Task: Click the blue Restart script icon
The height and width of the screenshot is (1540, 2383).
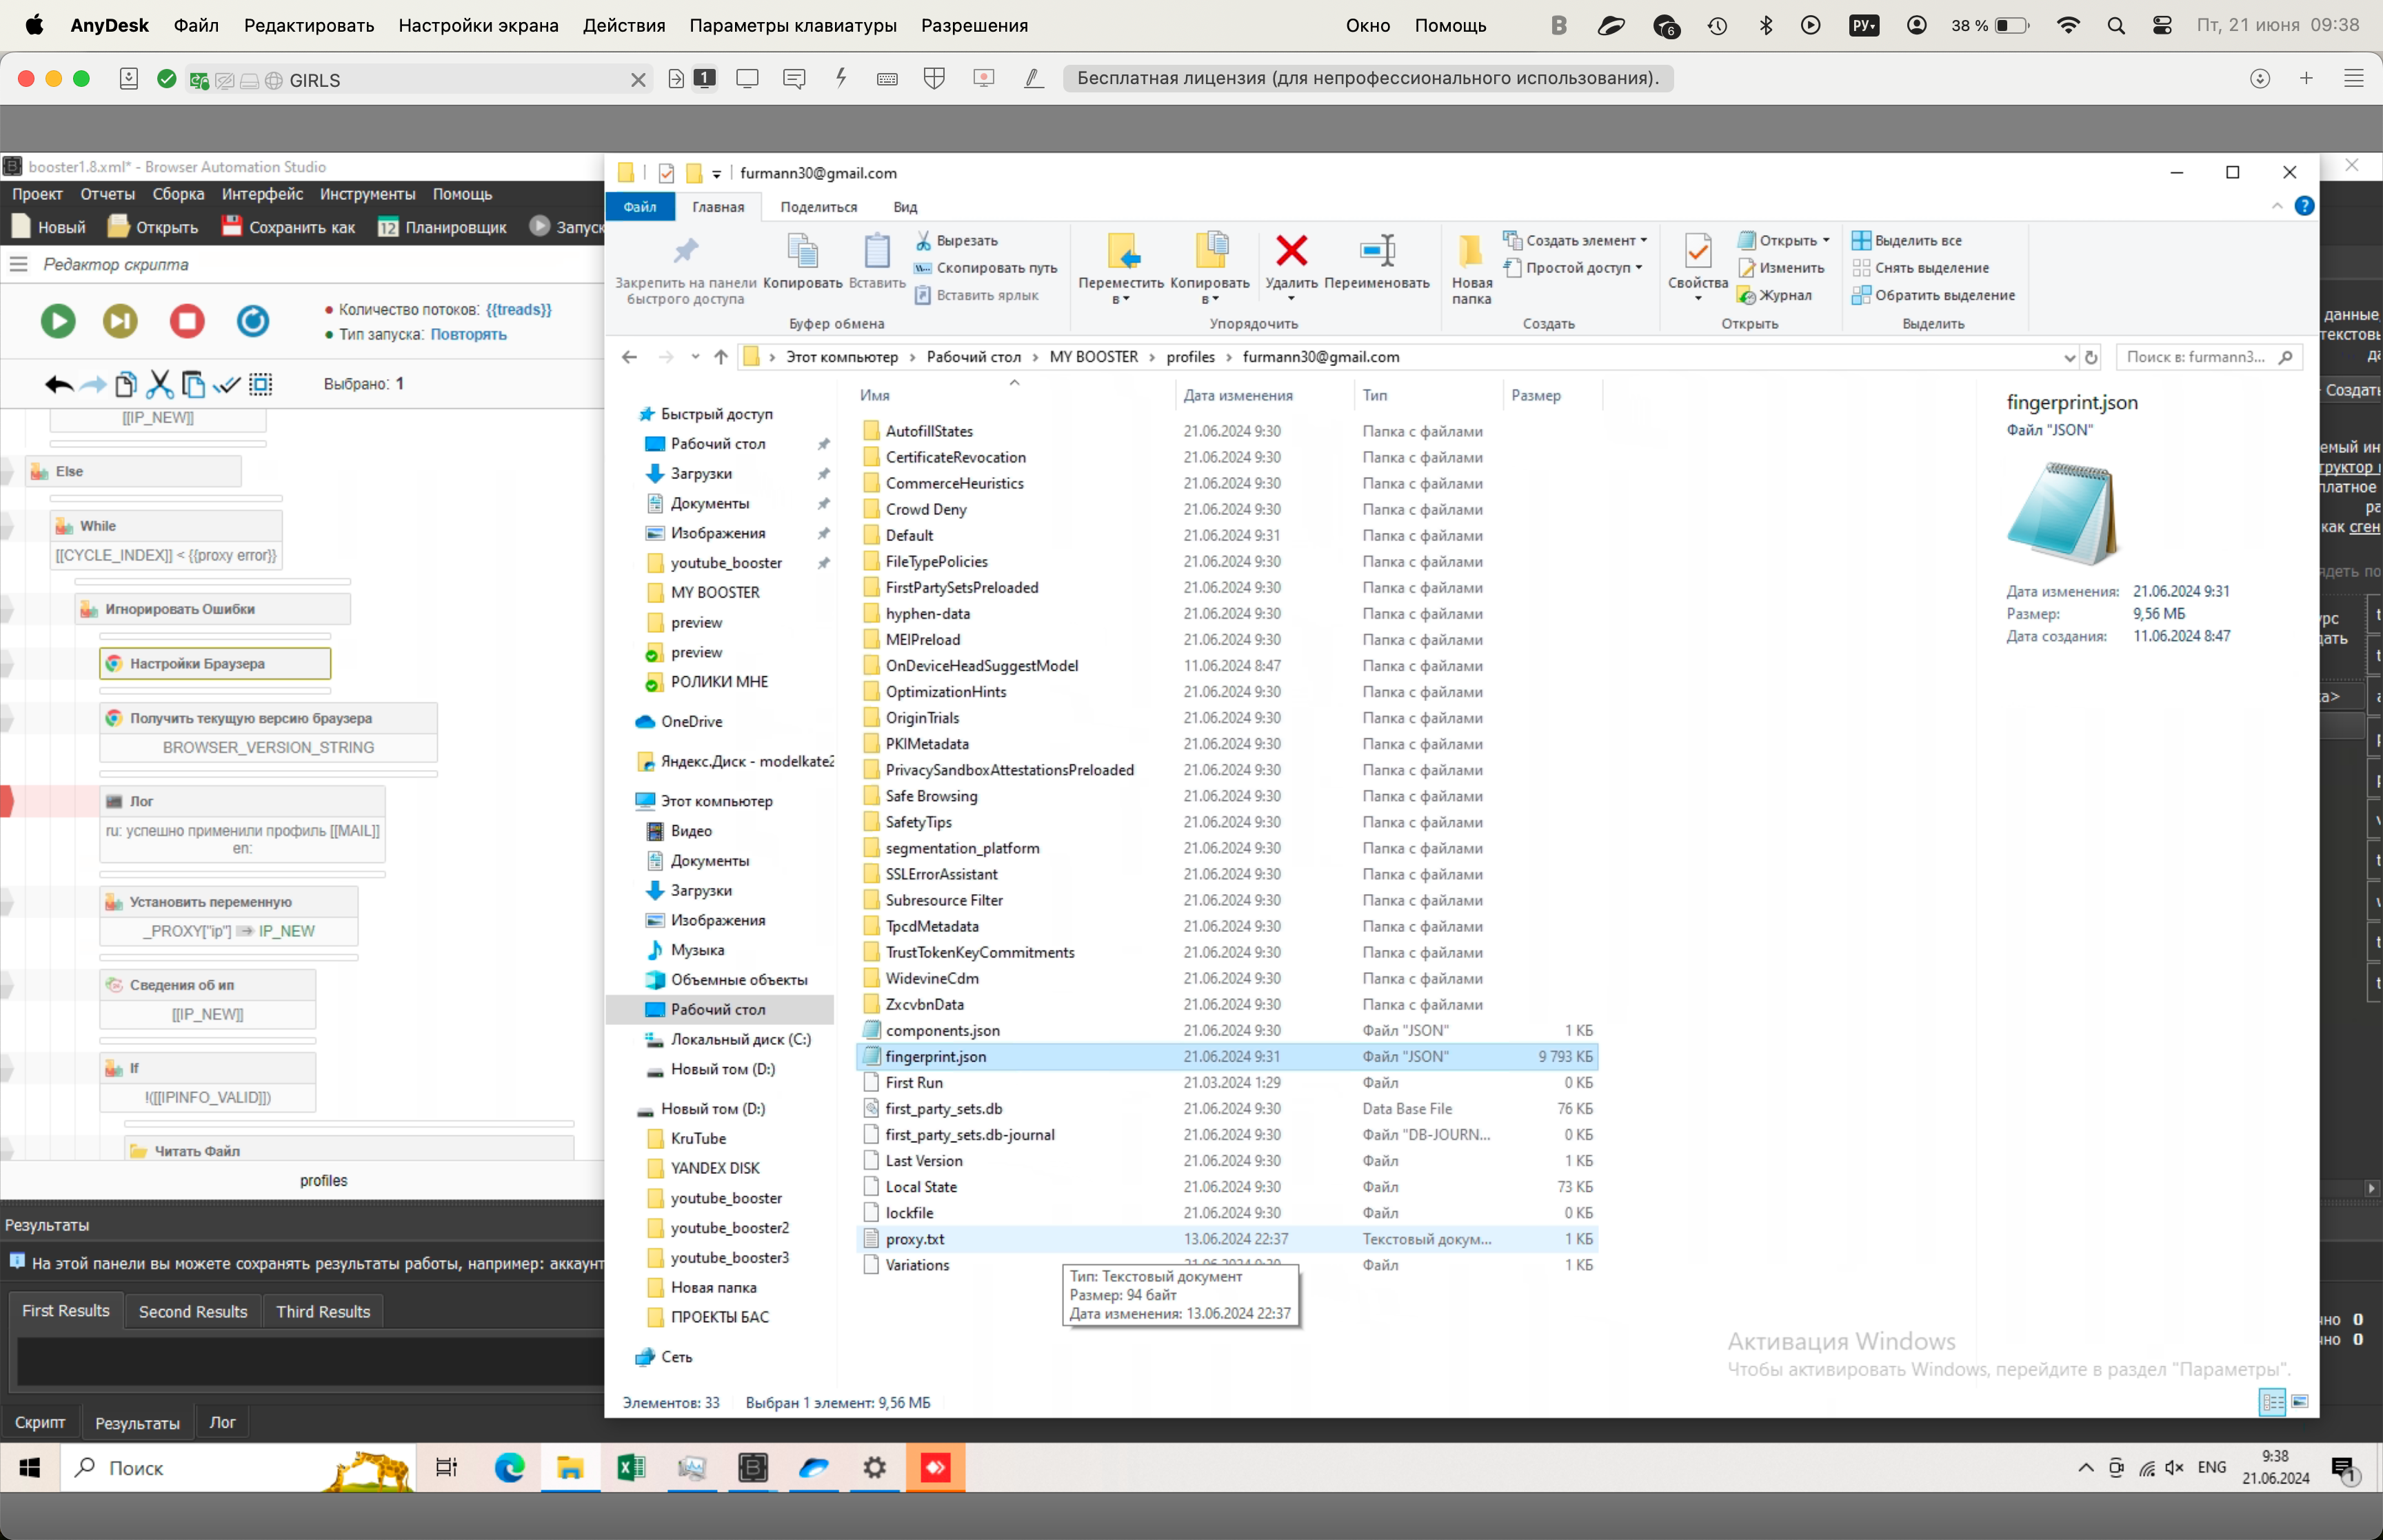Action: (252, 321)
